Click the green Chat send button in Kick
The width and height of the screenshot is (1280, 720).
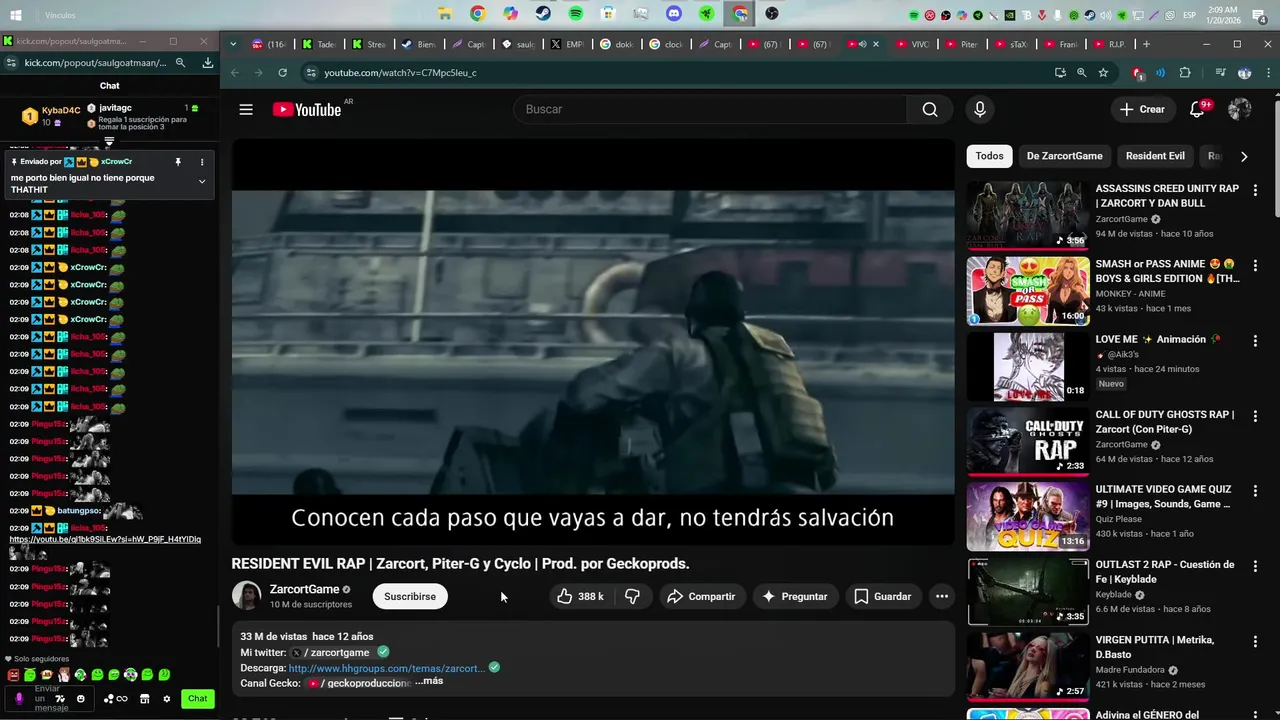point(198,699)
